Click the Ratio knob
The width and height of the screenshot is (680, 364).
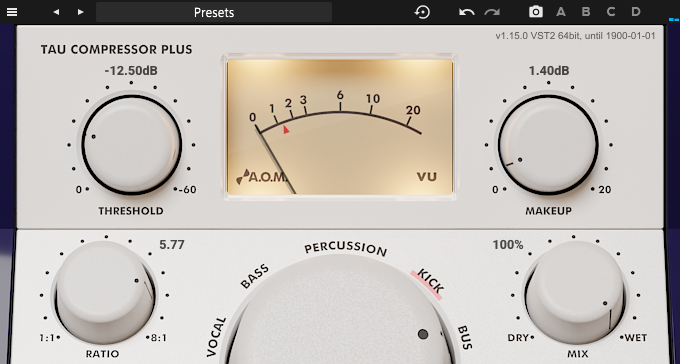105,293
